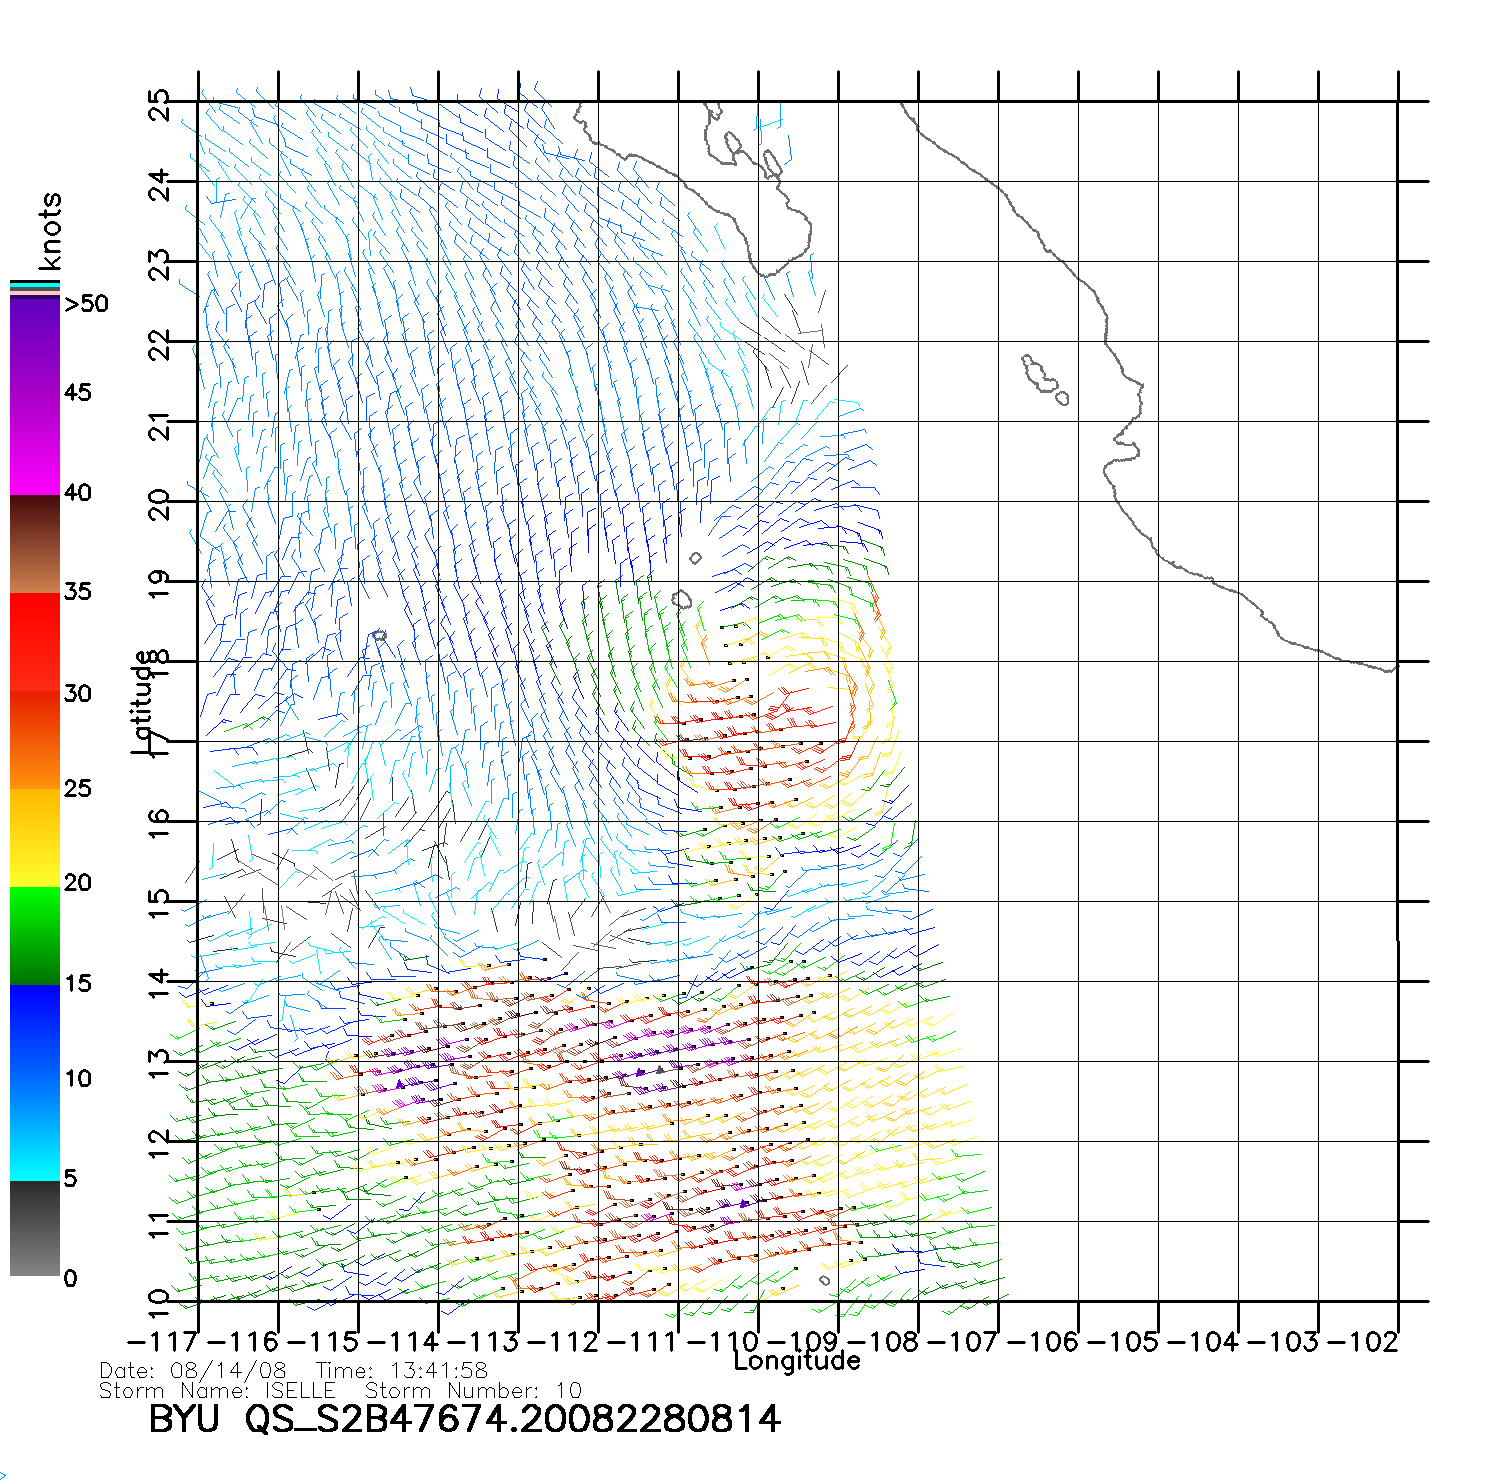Click the "Longitude" axis title
The width and height of the screenshot is (1500, 1480).
pyautogui.click(x=796, y=1361)
